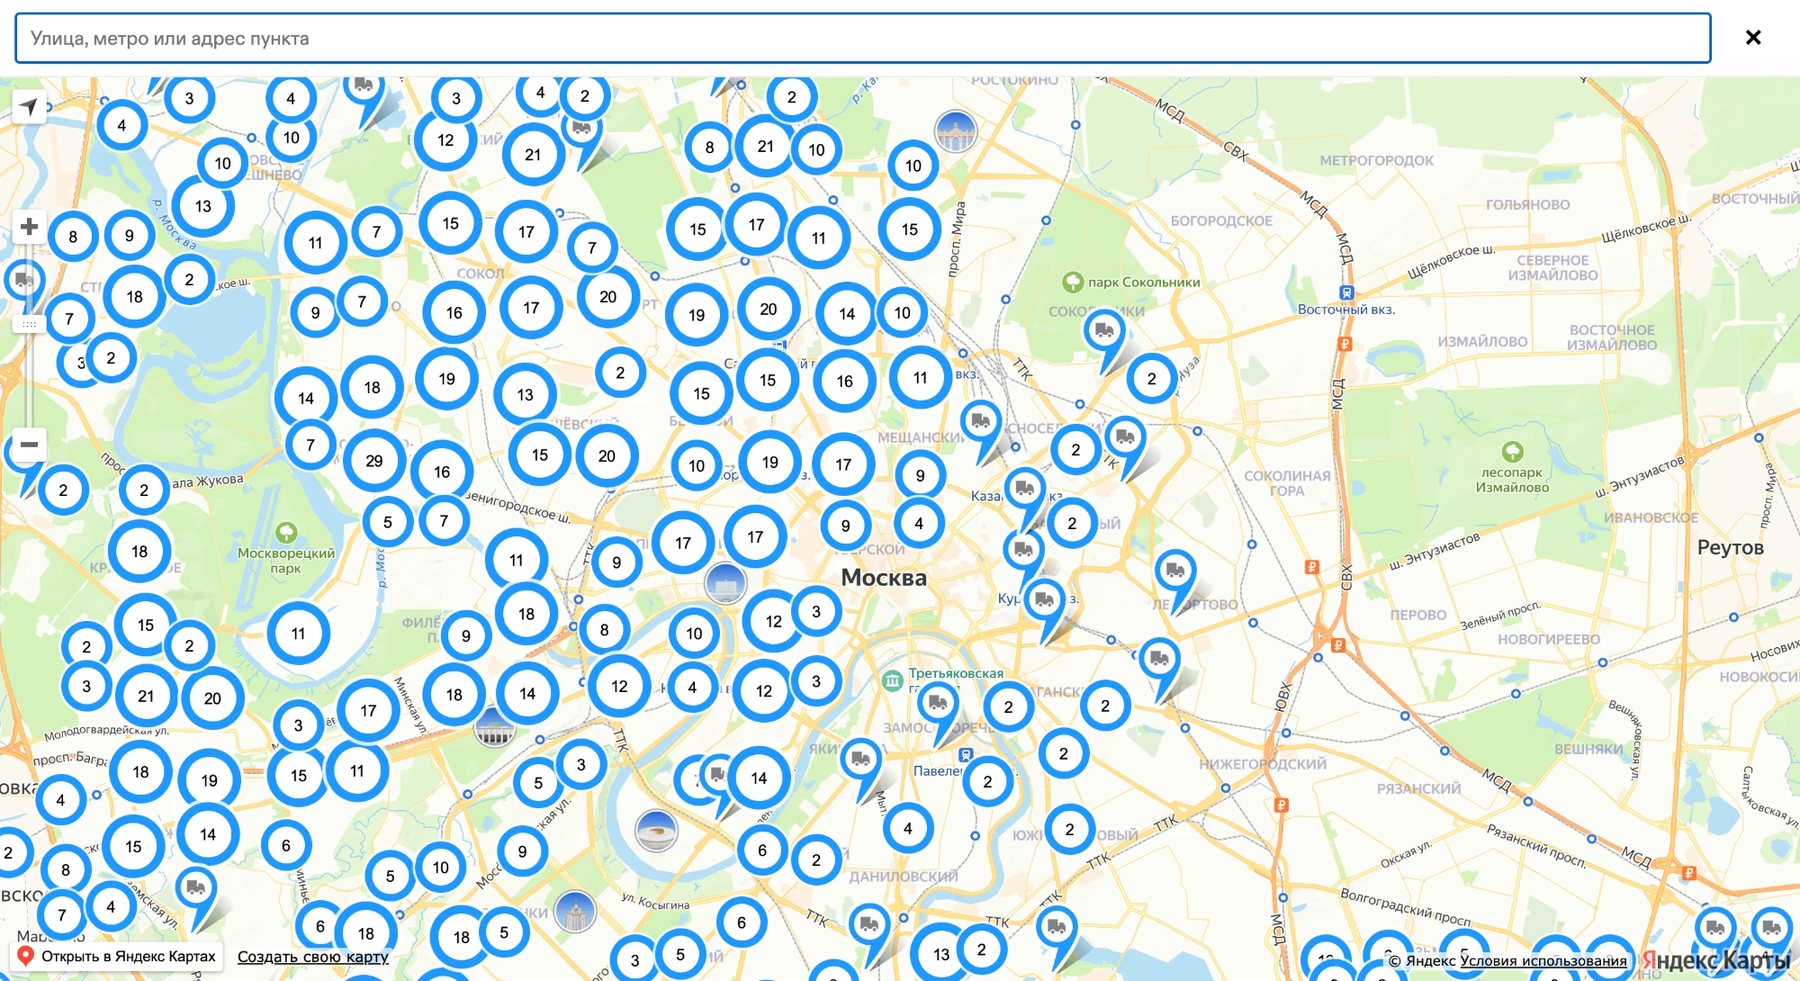Click the Яндекс Карты logo
The image size is (1800, 981).
coord(1716,961)
